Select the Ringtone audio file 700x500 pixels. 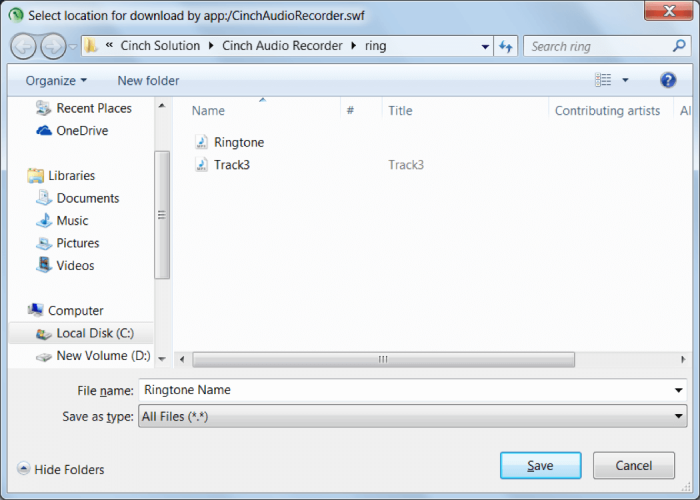pyautogui.click(x=238, y=142)
